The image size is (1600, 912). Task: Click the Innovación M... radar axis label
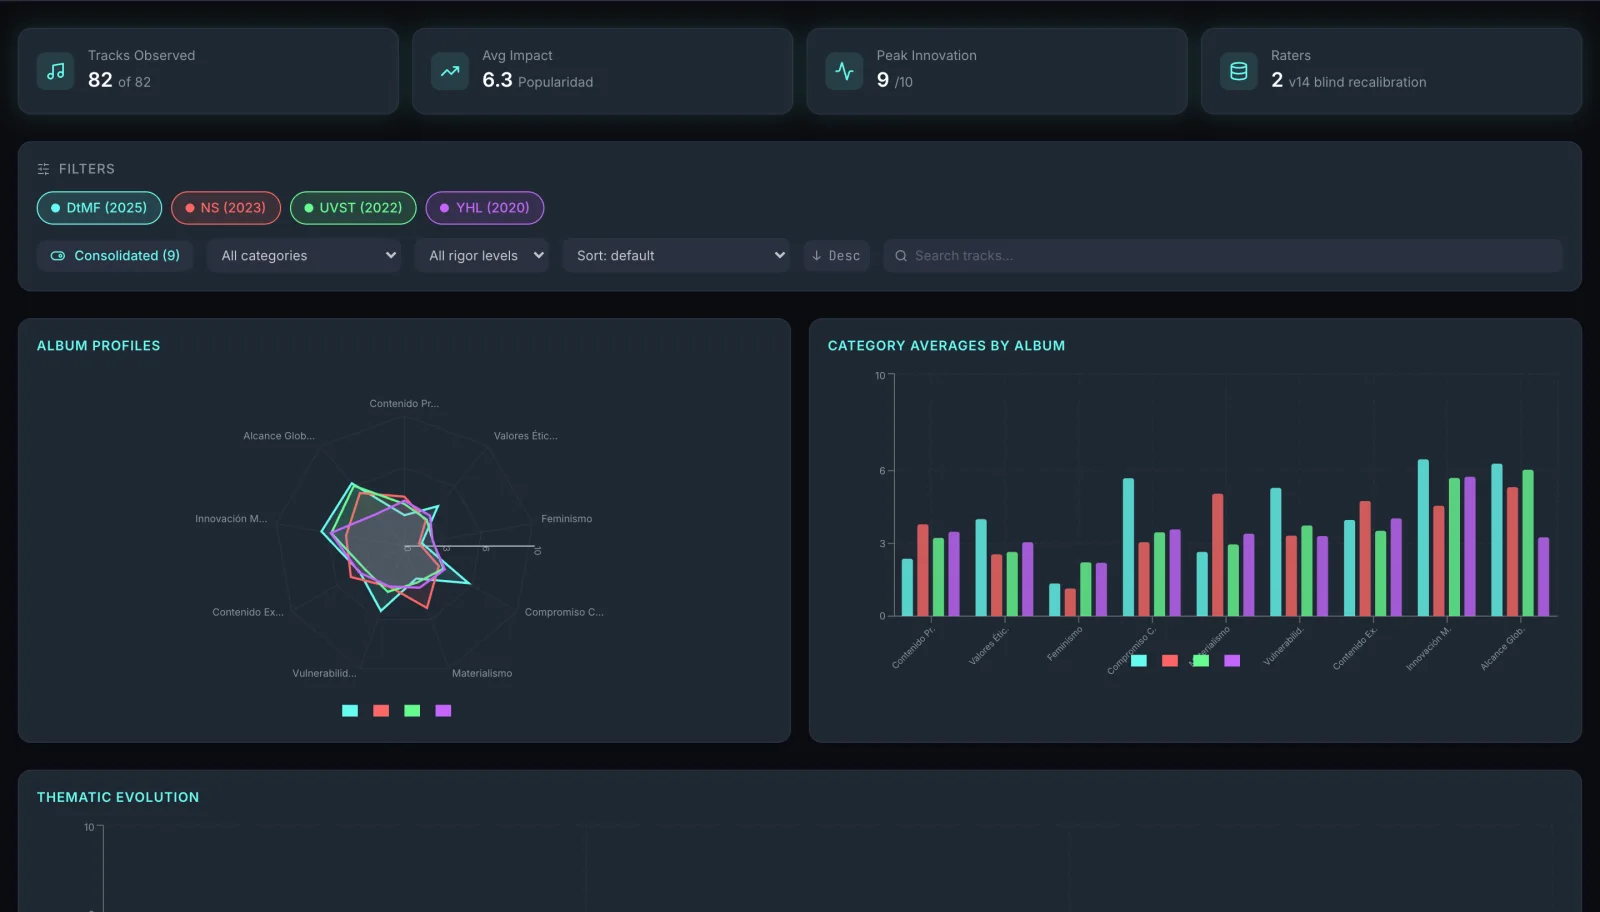(x=231, y=519)
